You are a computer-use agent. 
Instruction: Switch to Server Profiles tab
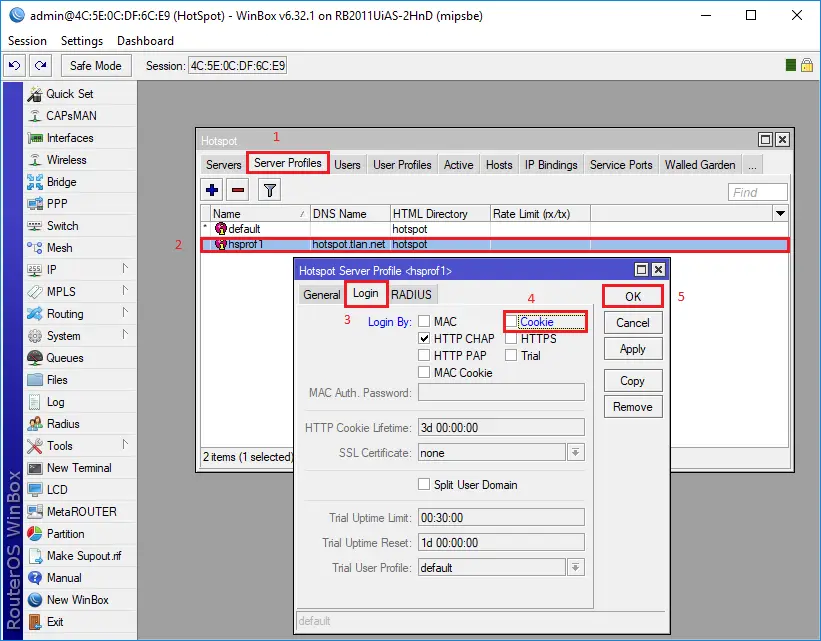coord(287,163)
